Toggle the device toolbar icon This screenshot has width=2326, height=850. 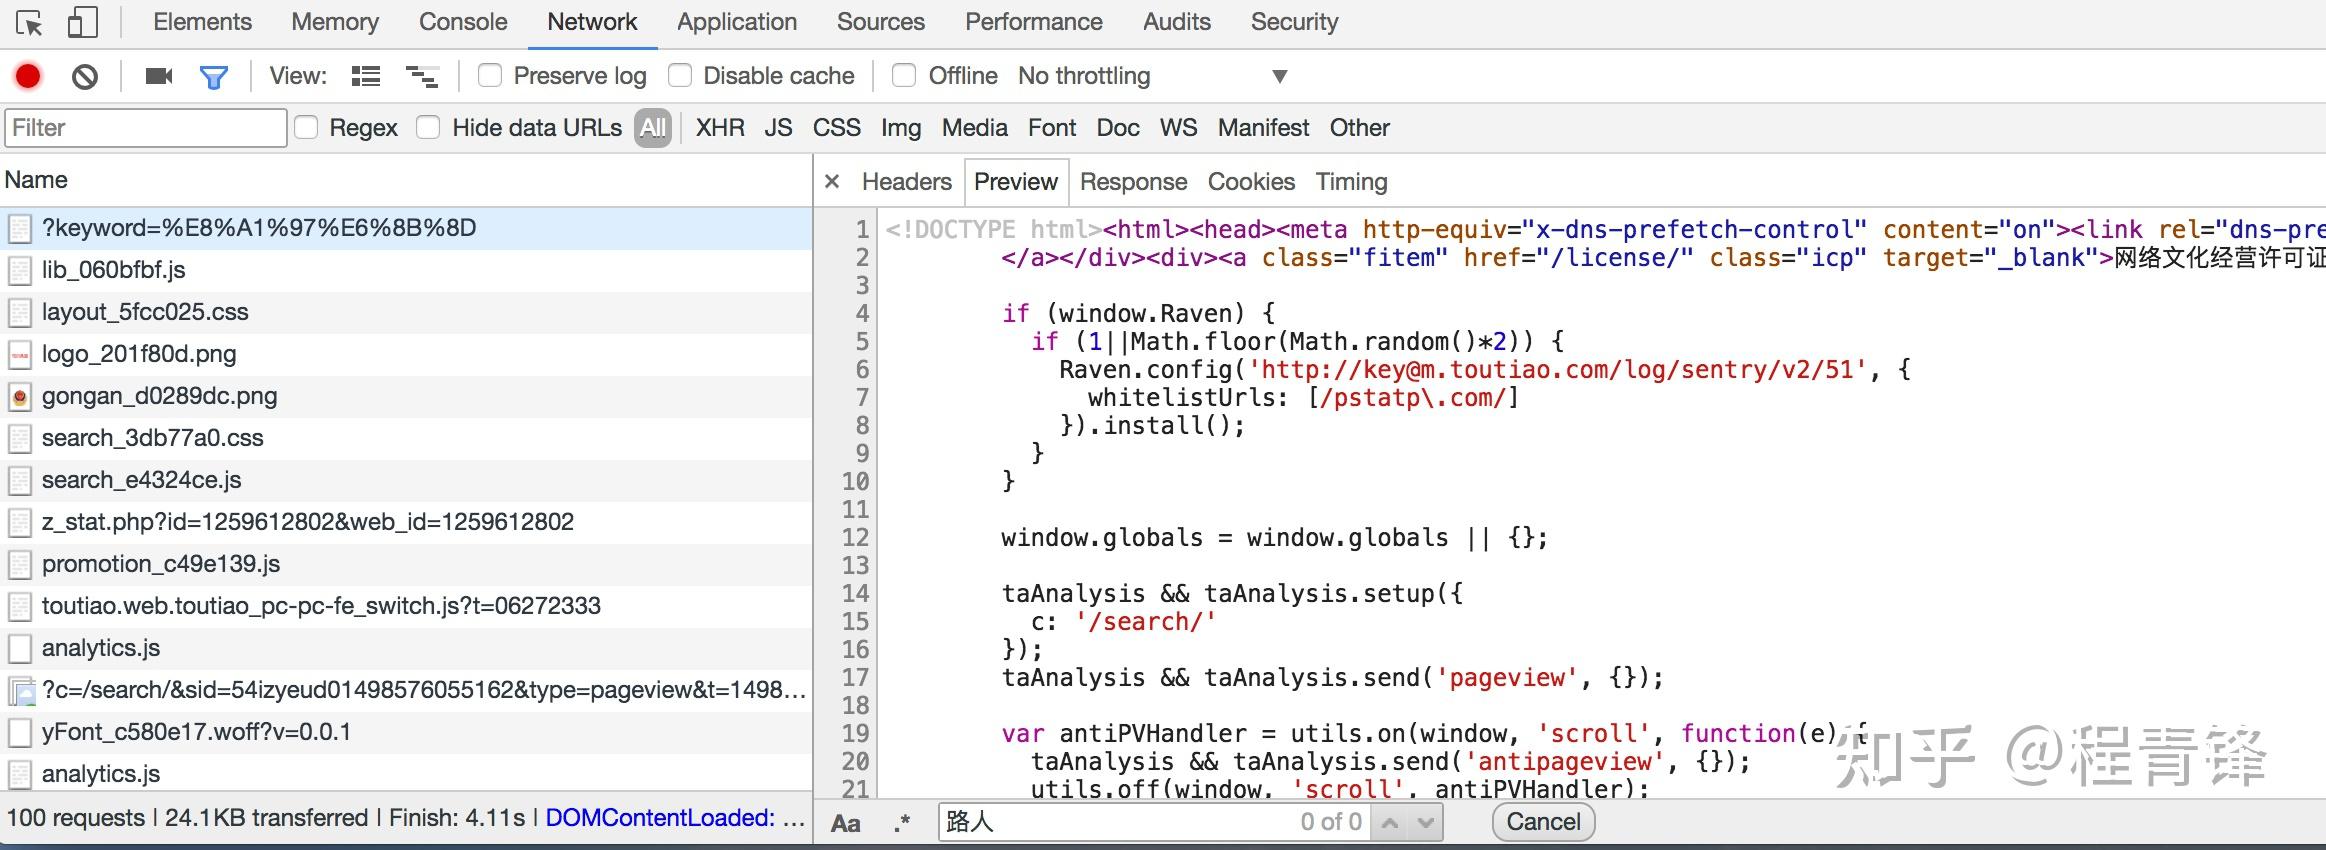pos(82,22)
